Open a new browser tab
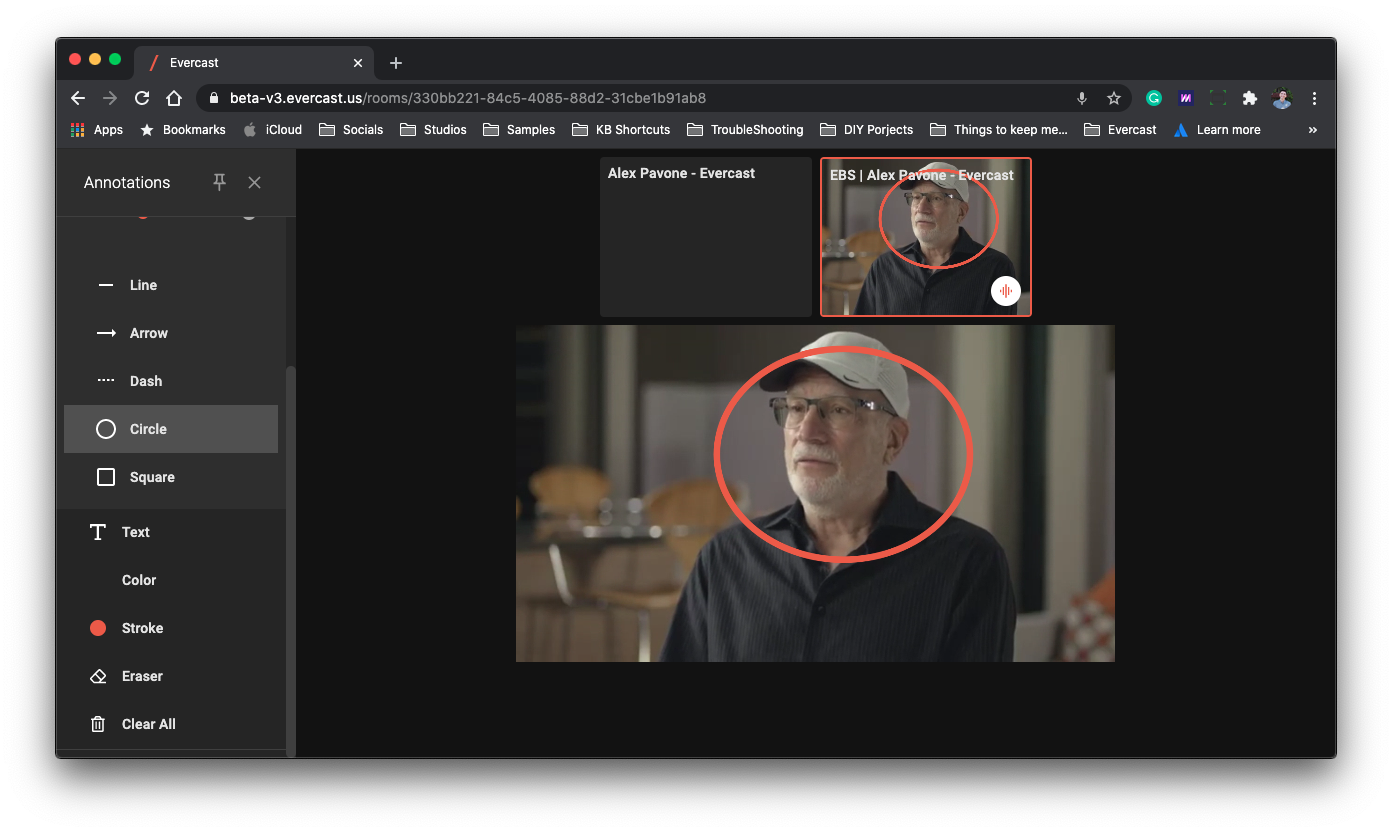 [396, 63]
